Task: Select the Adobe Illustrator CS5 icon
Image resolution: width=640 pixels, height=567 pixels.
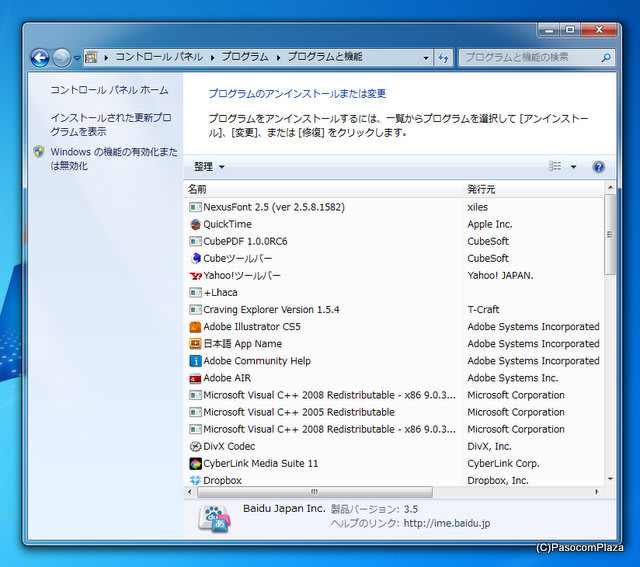Action: (x=195, y=327)
